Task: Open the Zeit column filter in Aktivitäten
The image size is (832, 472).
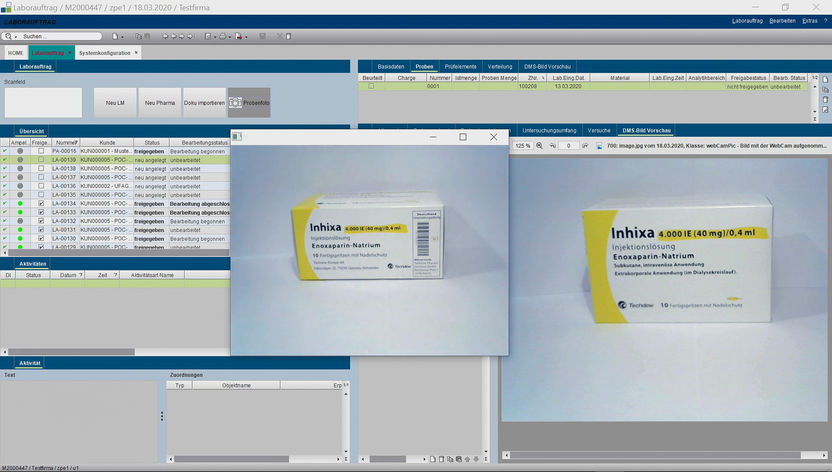Action: (115, 275)
